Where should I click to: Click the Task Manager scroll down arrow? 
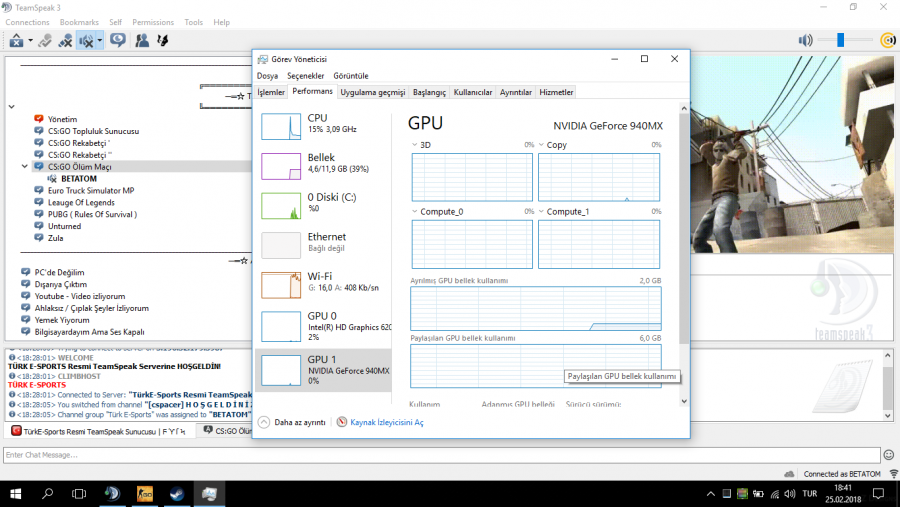click(x=684, y=401)
